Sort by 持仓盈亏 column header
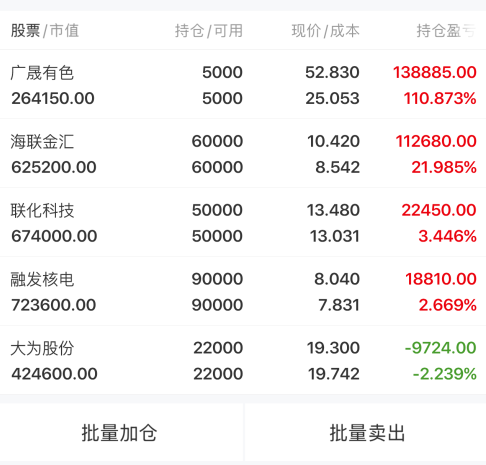486x465 pixels. click(446, 31)
